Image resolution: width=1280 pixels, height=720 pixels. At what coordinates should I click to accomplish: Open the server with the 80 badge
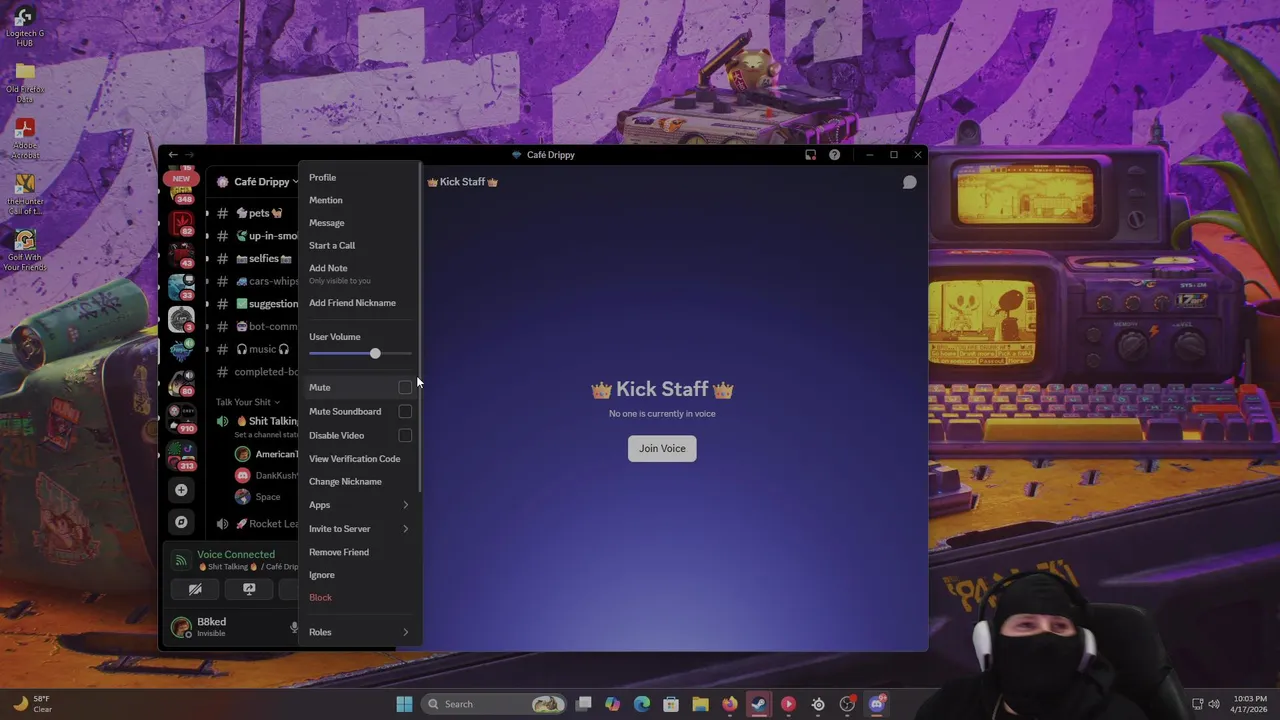tap(181, 382)
